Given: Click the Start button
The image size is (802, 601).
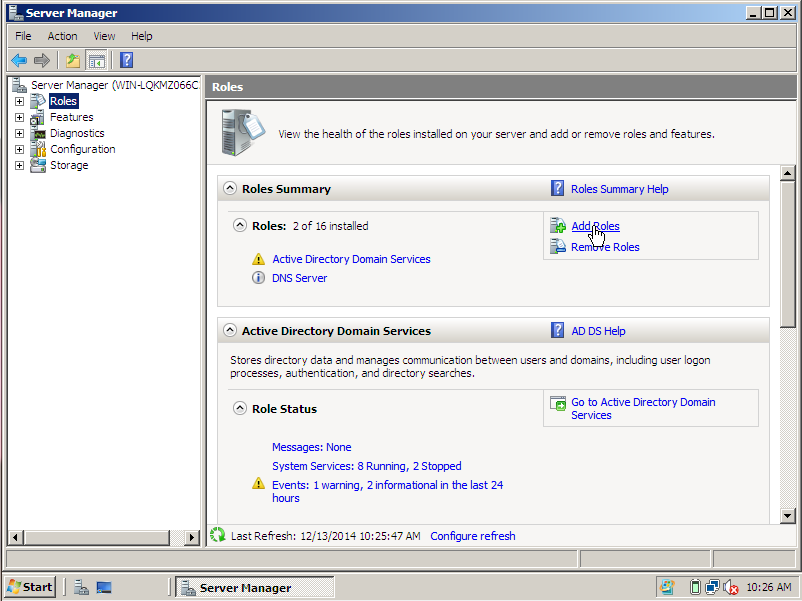Looking at the screenshot, I should 31,587.
